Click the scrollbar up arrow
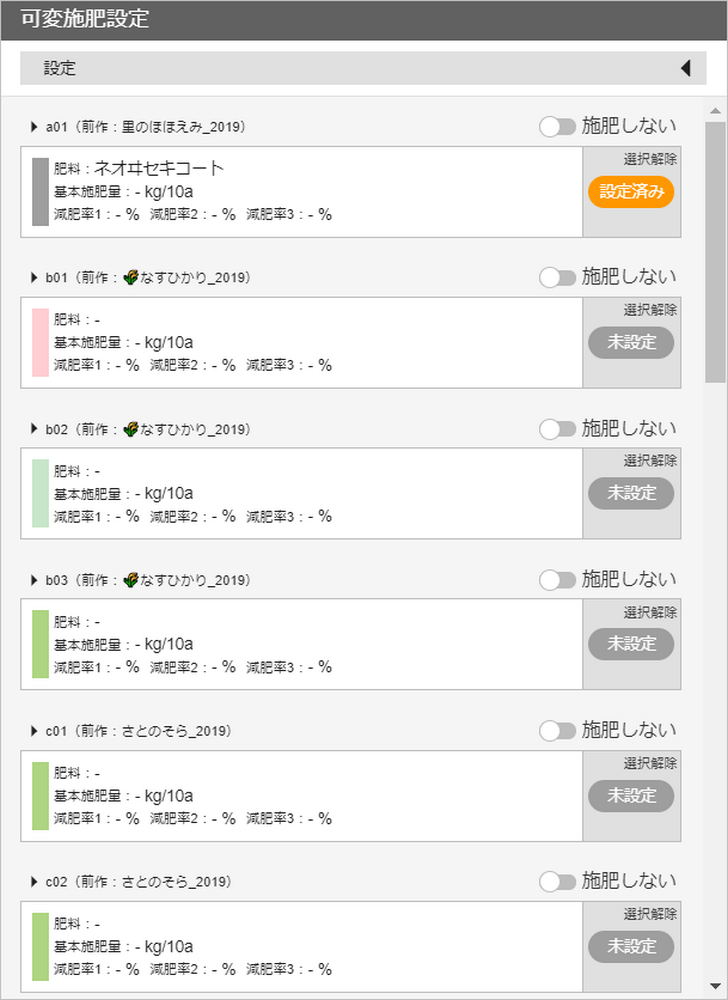The width and height of the screenshot is (728, 1000). click(715, 111)
